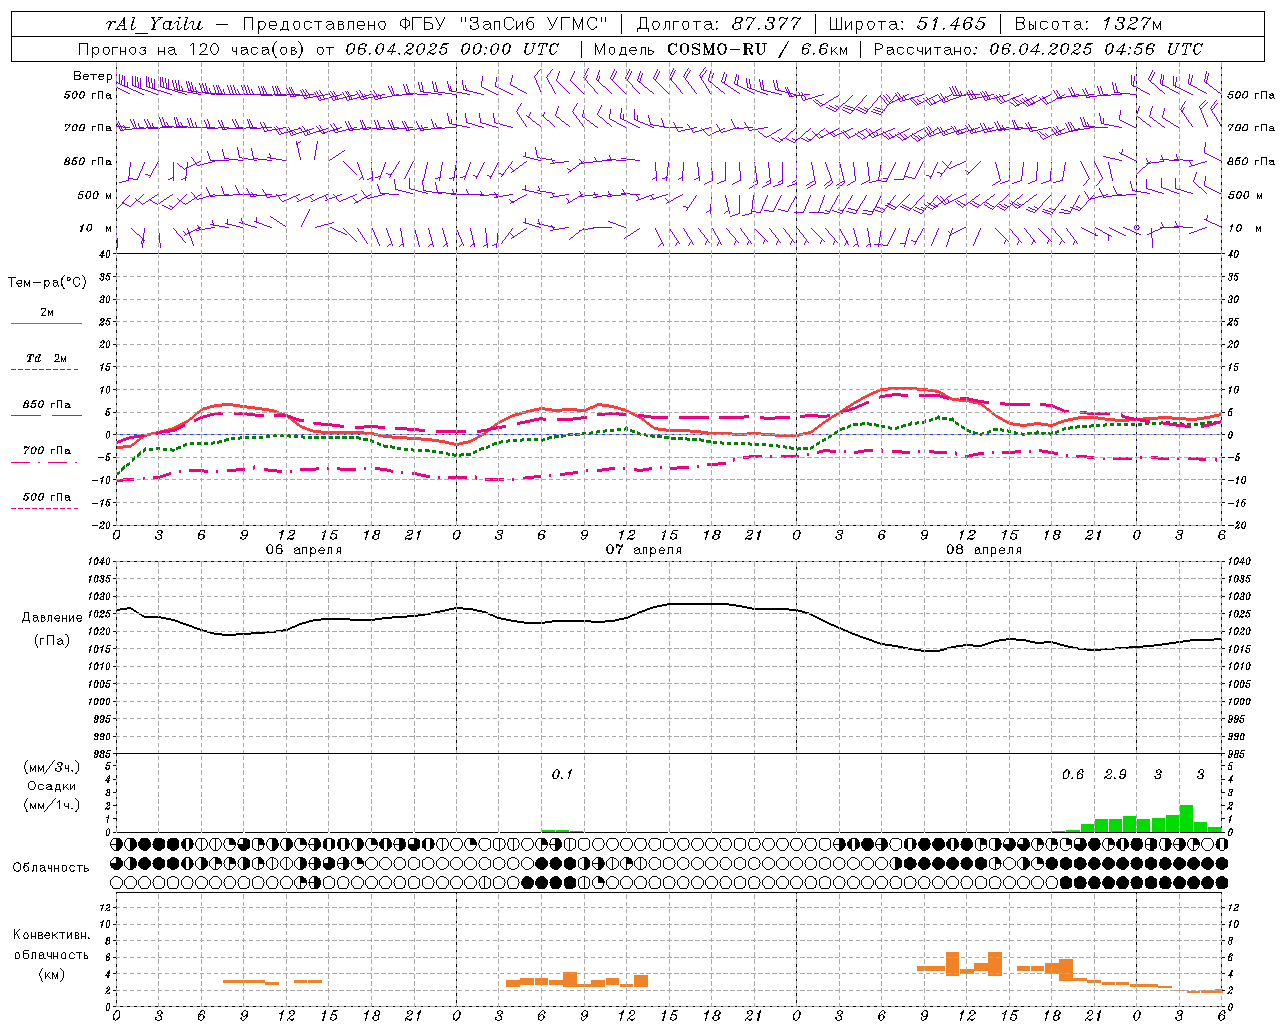The height and width of the screenshot is (1024, 1280).
Task: Select the provider text ФГБУ "ЗапСиб УГМС"
Action: pyautogui.click(x=504, y=24)
